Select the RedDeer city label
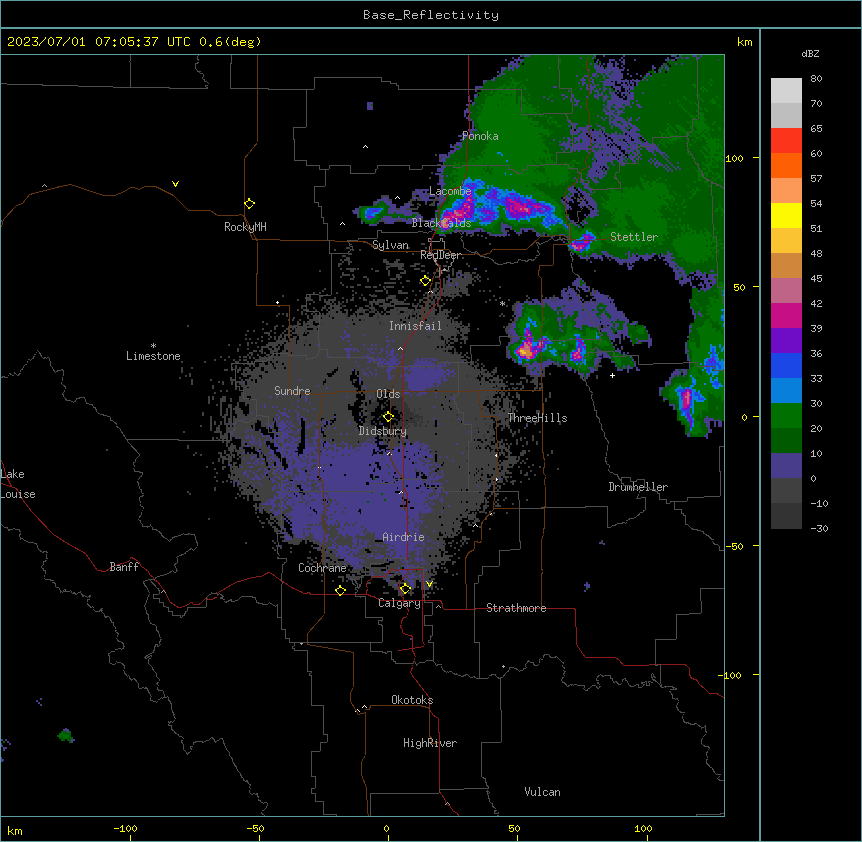The width and height of the screenshot is (862, 842). tap(441, 255)
